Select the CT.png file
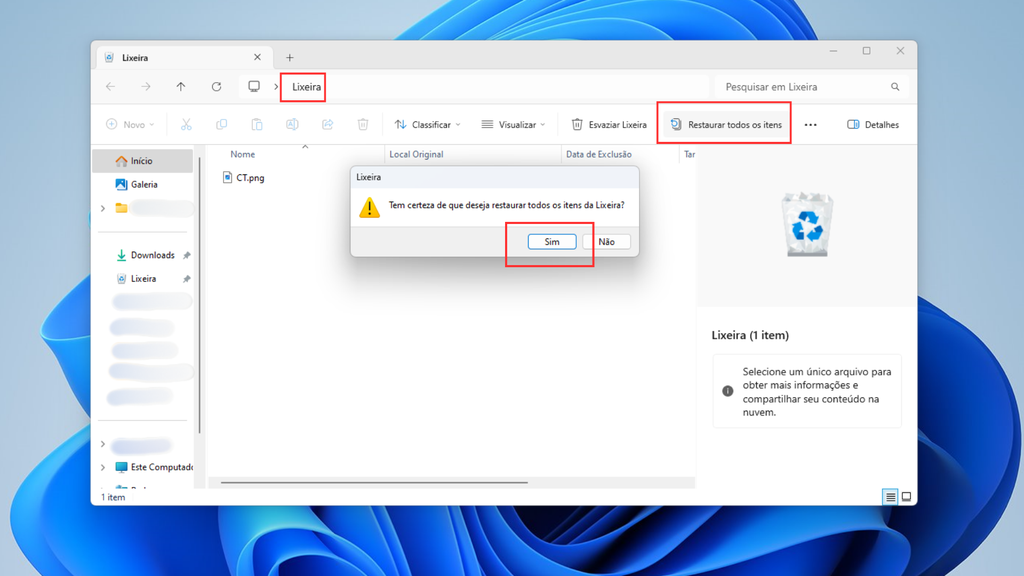Image resolution: width=1024 pixels, height=576 pixels. pos(244,178)
